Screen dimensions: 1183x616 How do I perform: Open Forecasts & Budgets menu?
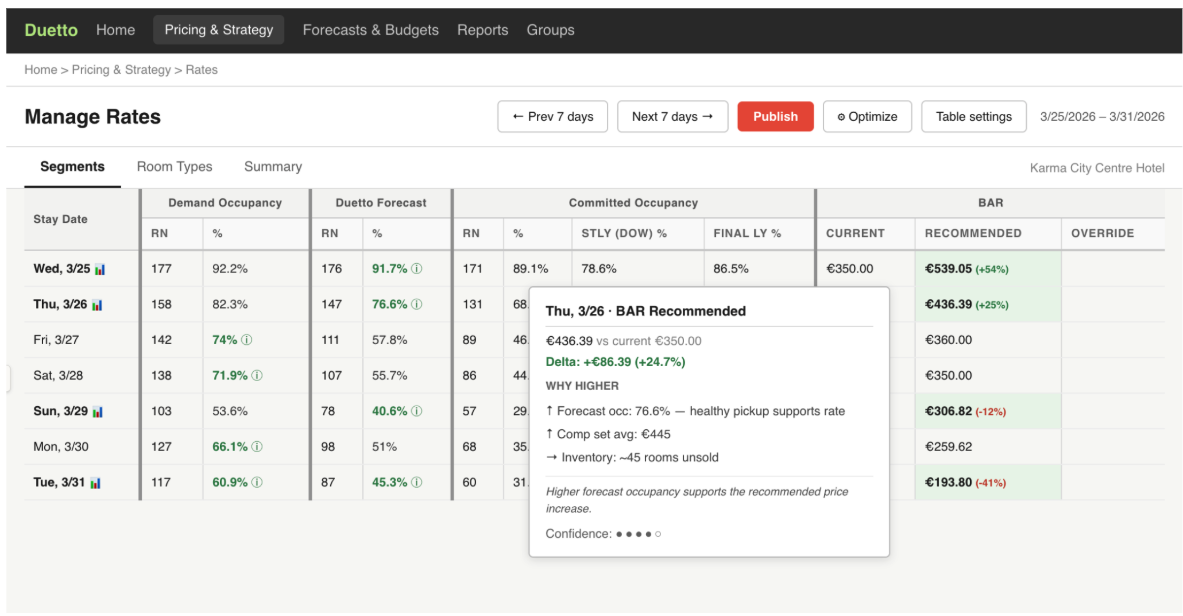[x=370, y=30]
